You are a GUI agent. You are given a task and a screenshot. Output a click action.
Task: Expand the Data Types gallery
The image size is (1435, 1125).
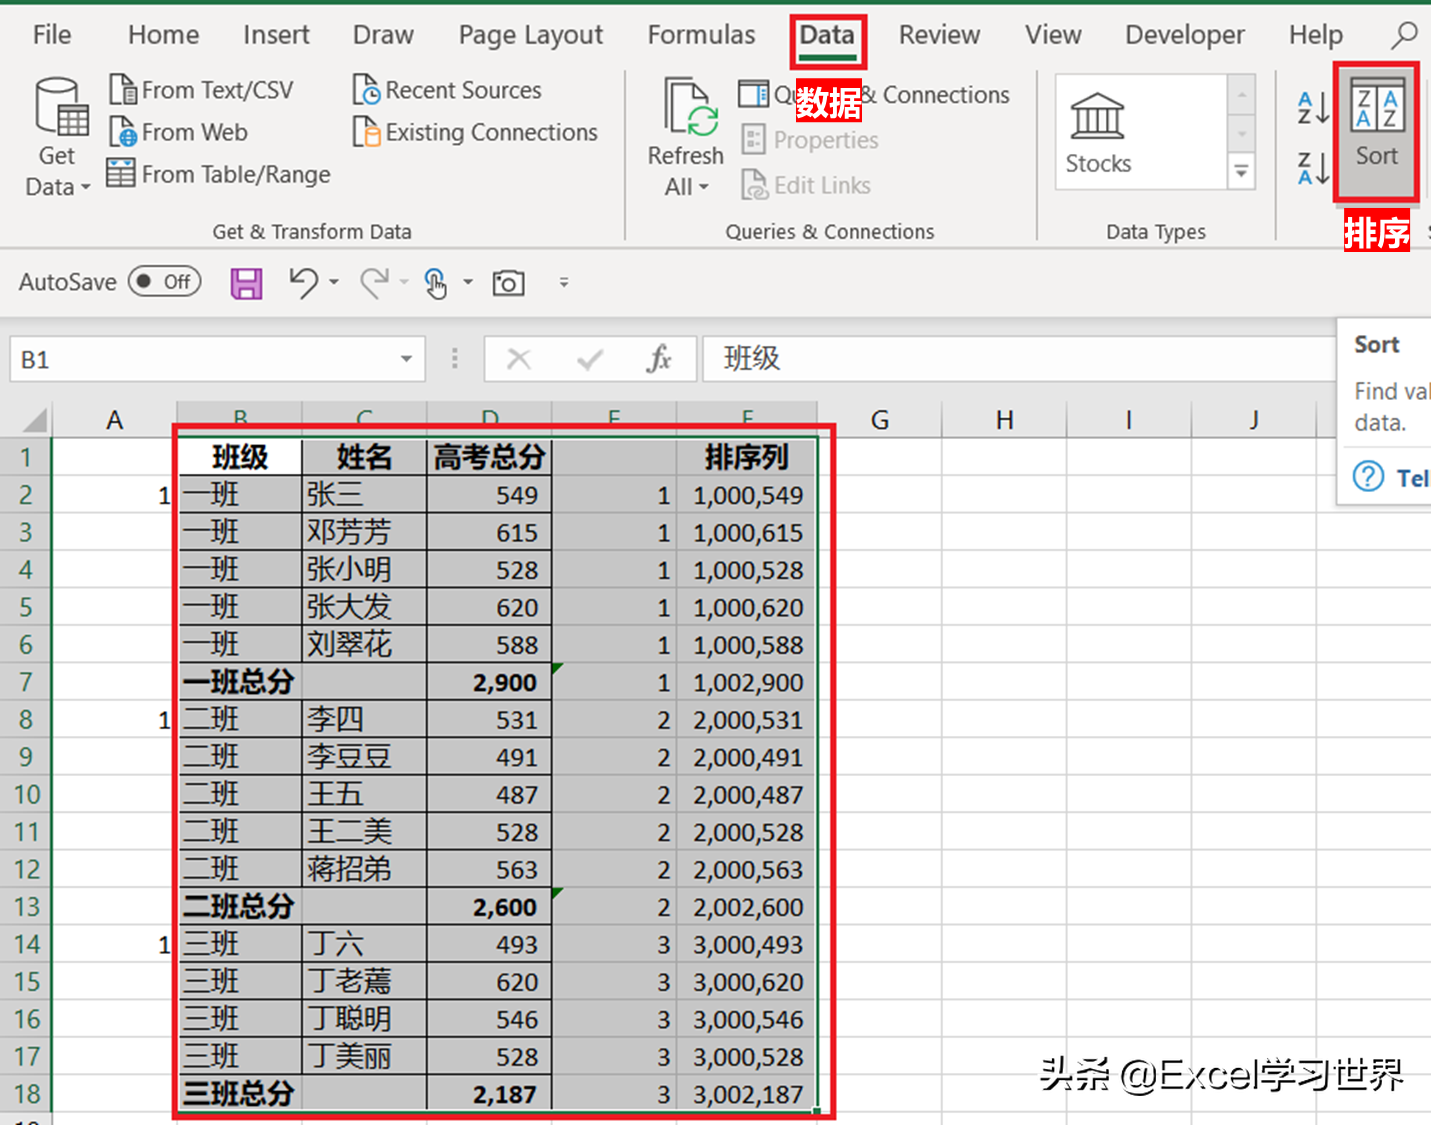[x=1241, y=172]
